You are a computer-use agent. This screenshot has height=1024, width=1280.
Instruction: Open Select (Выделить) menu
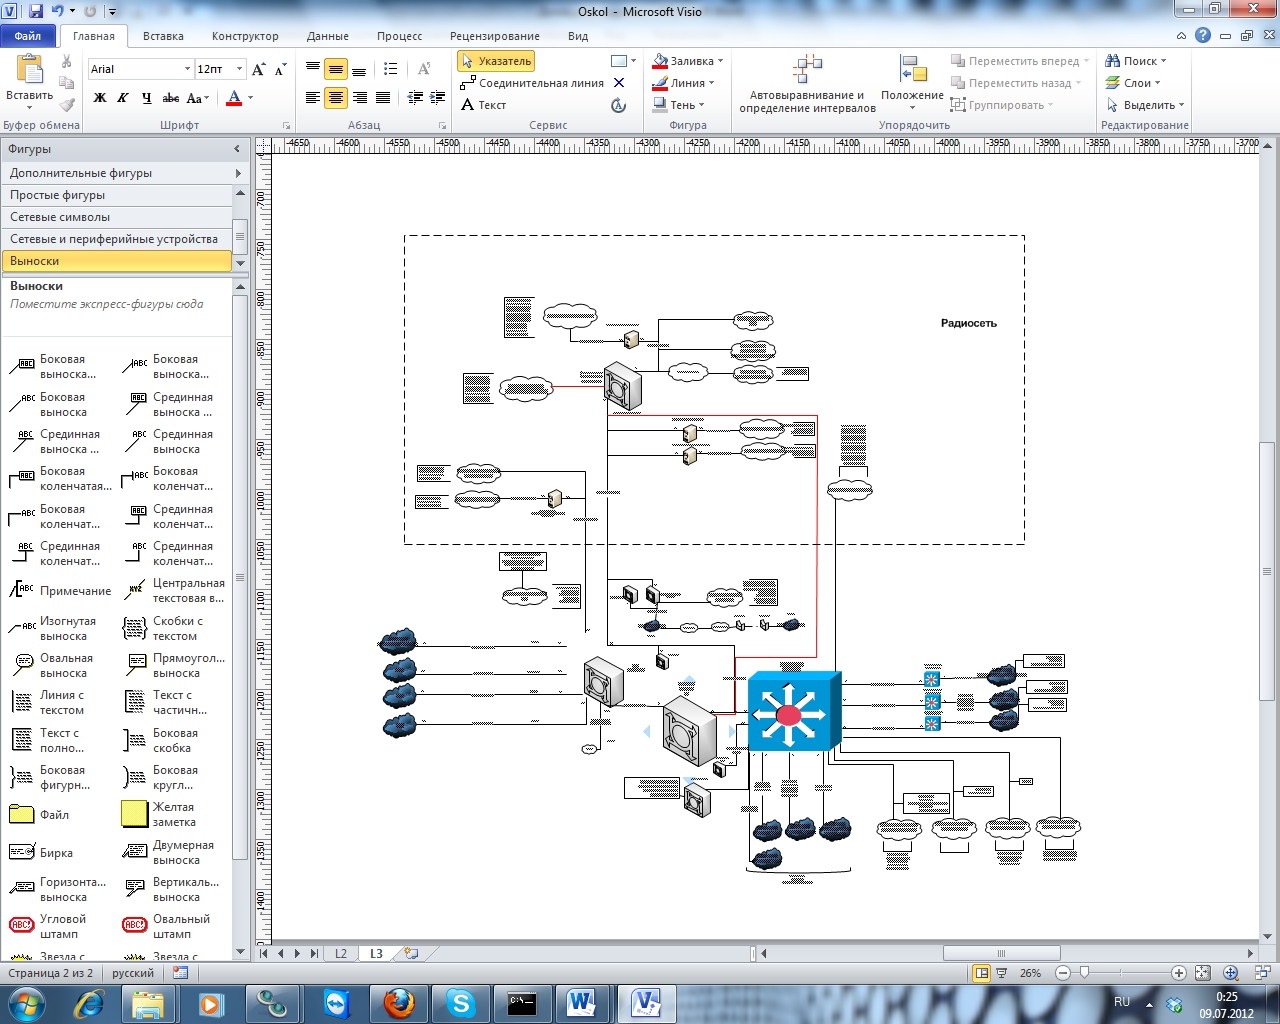pyautogui.click(x=1145, y=105)
